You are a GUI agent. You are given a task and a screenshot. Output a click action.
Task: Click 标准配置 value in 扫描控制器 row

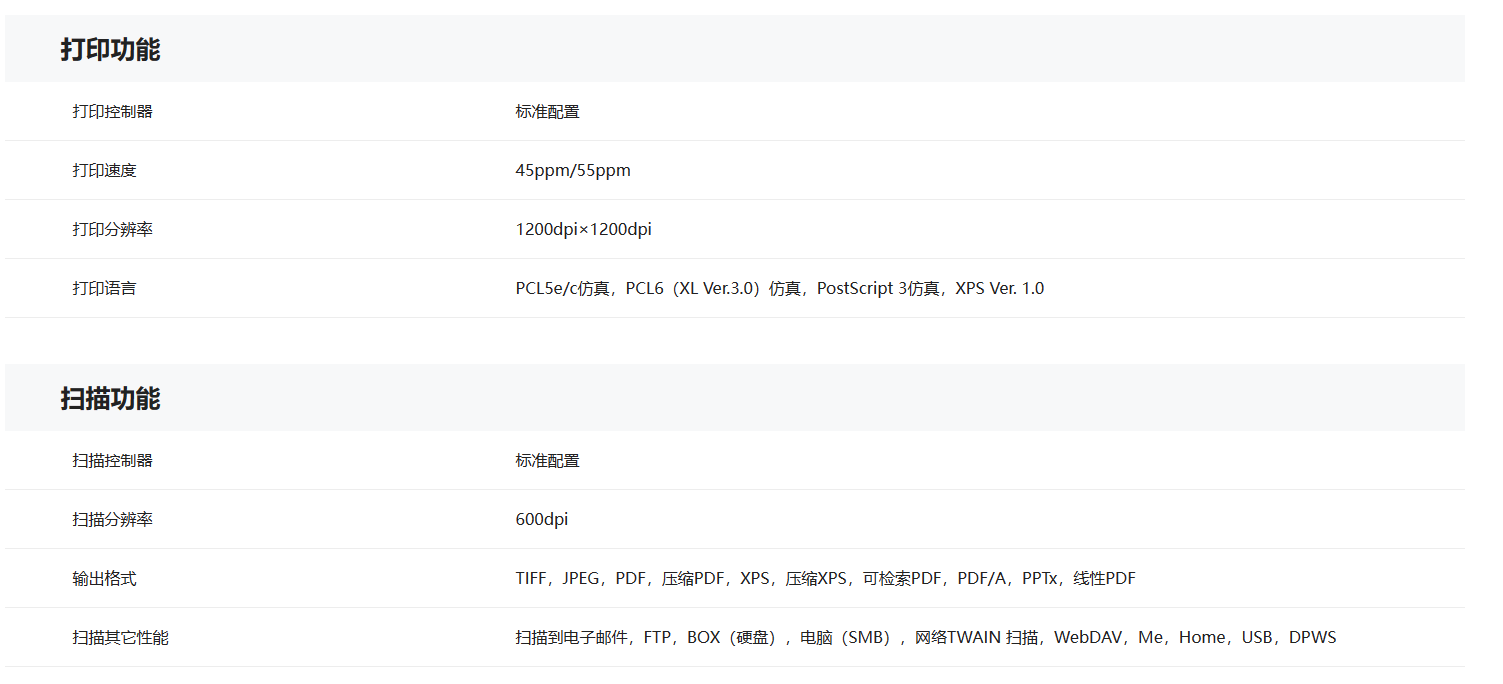(547, 461)
